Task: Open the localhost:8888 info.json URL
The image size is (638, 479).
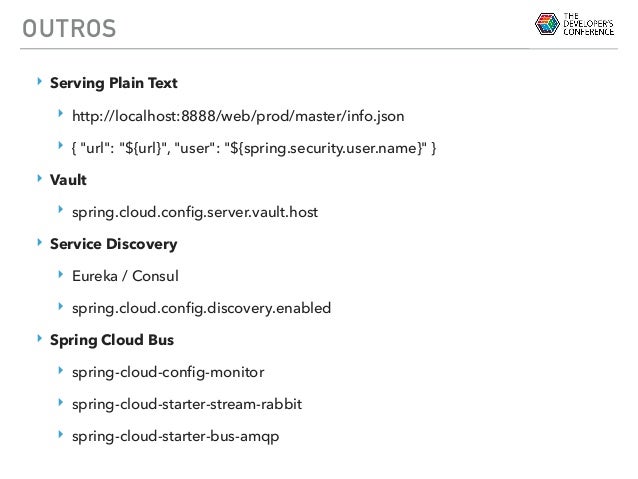Action: (238, 116)
